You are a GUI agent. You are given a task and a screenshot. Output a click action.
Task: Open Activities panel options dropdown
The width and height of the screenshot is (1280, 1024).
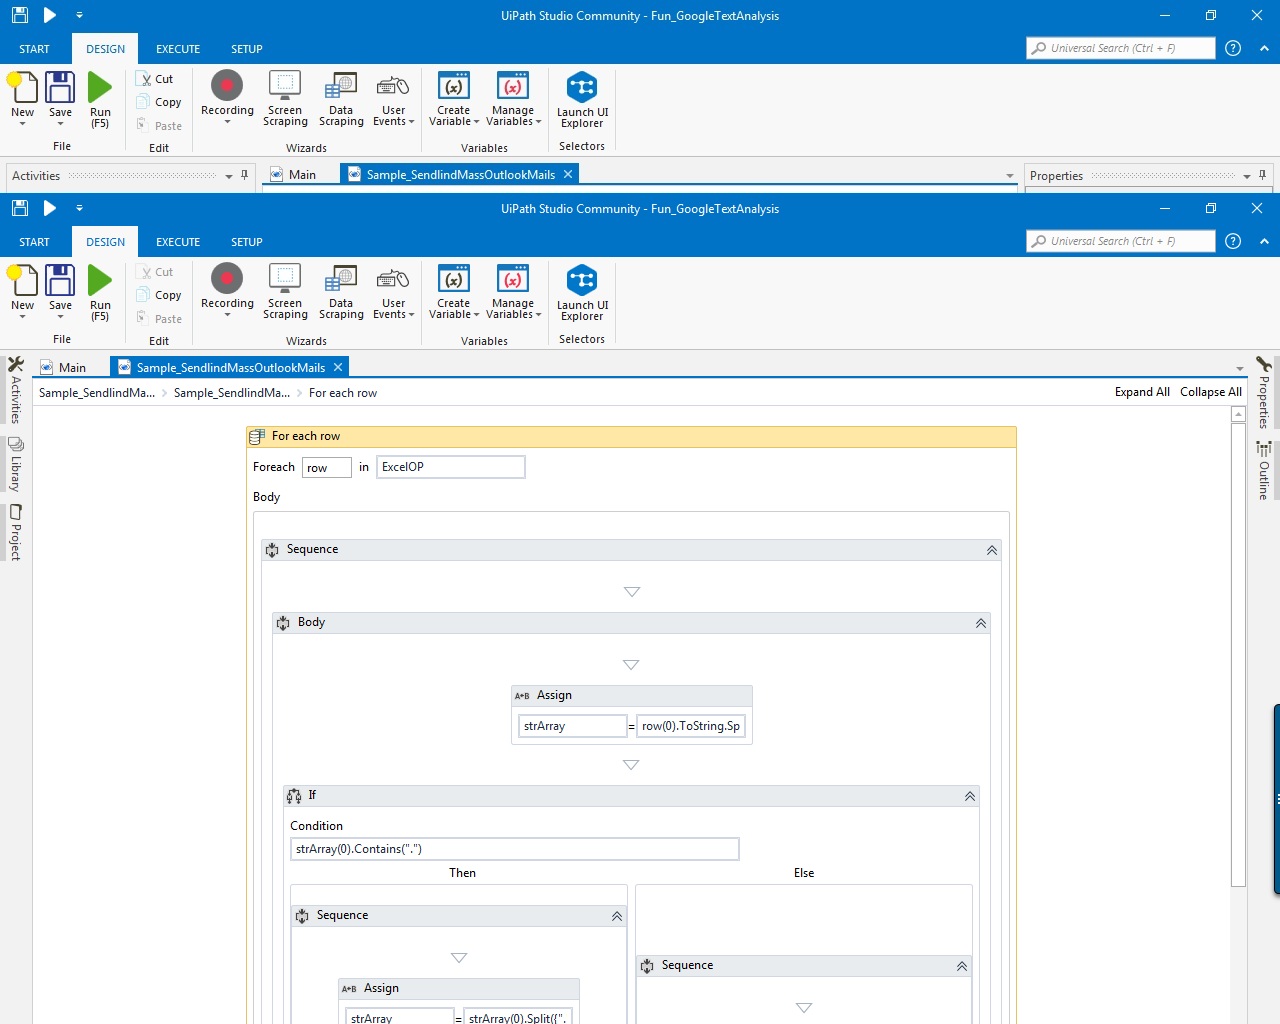tap(229, 176)
